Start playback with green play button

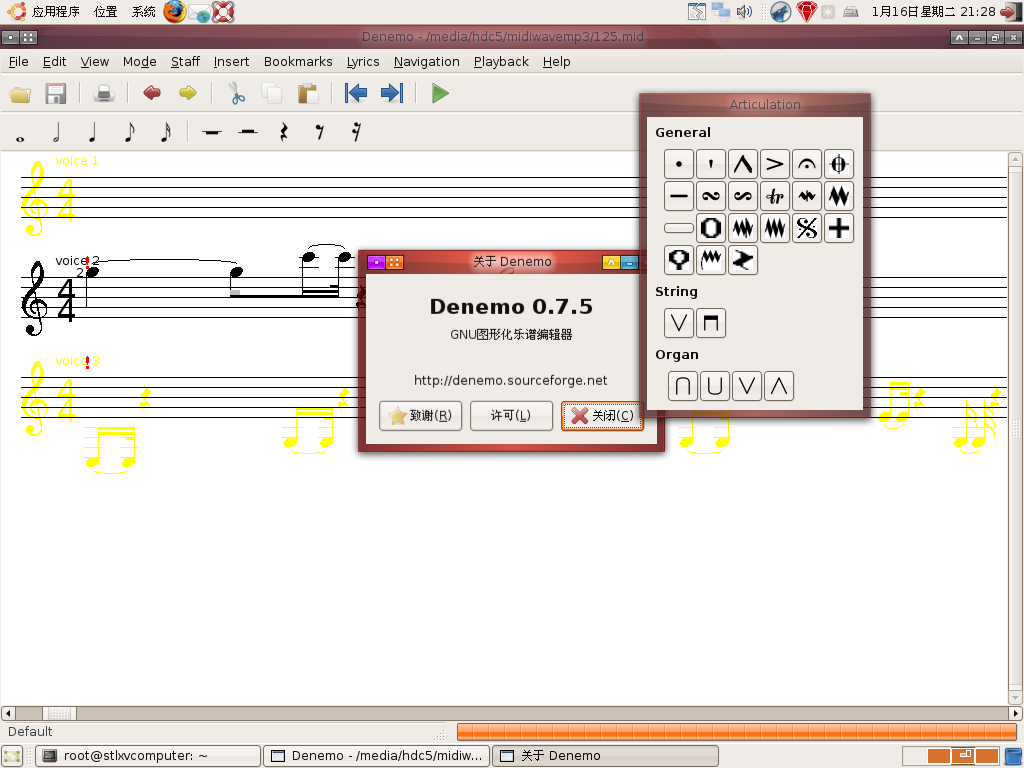(440, 94)
